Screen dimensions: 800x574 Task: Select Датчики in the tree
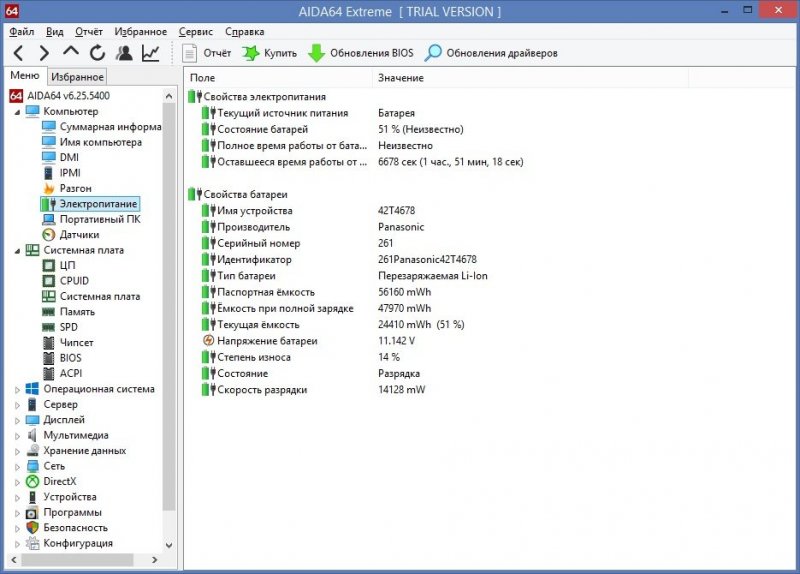79,235
